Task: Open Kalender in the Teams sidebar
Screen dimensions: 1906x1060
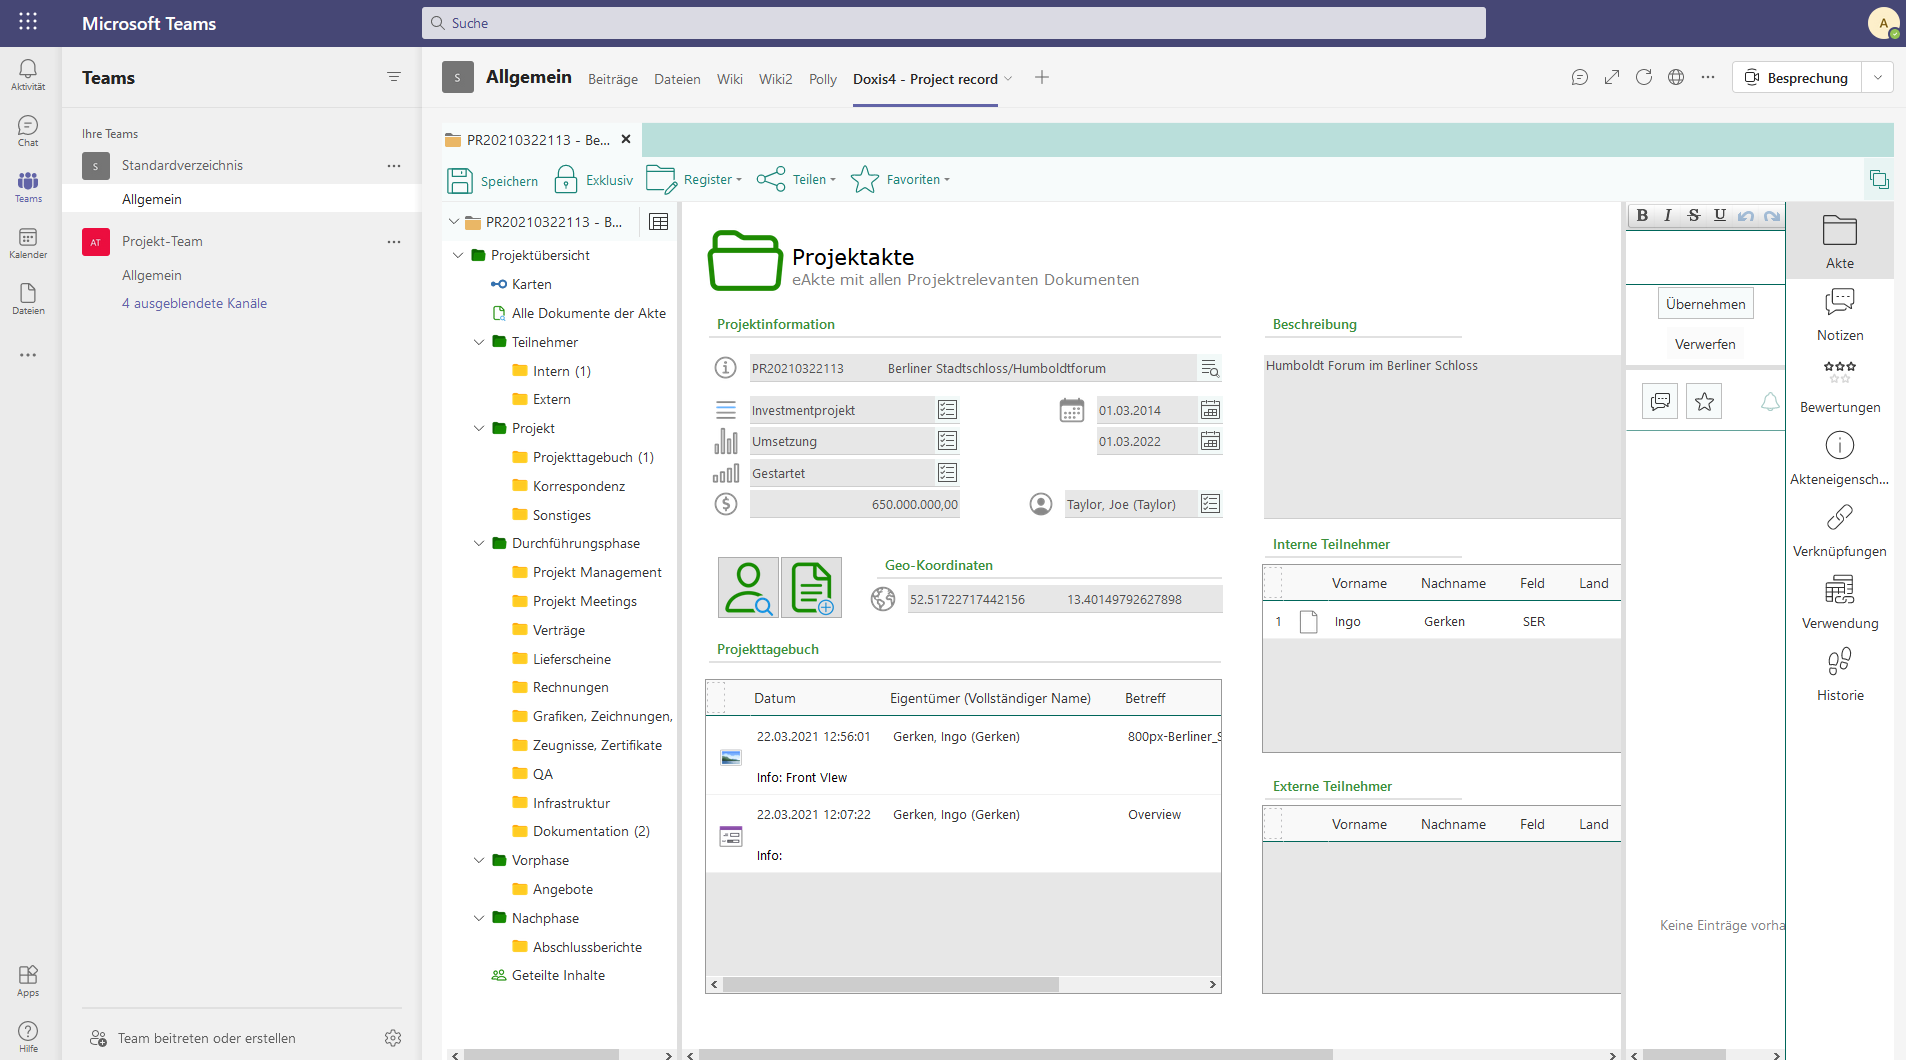Action: tap(28, 242)
